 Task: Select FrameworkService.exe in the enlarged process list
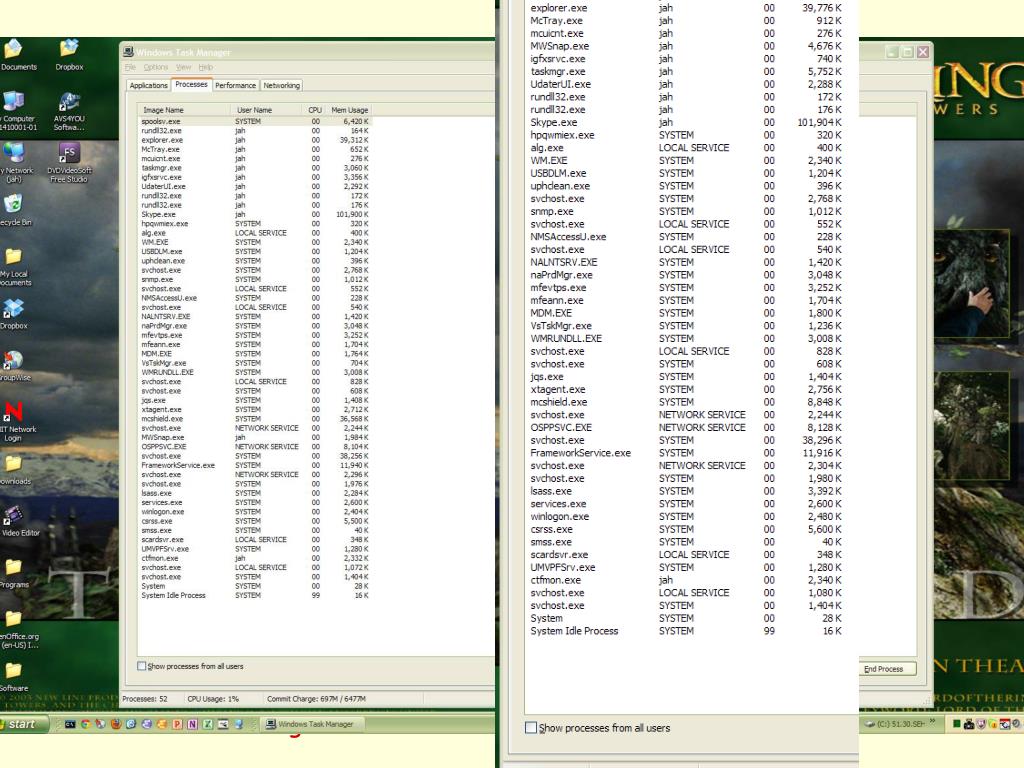pyautogui.click(x=686, y=453)
